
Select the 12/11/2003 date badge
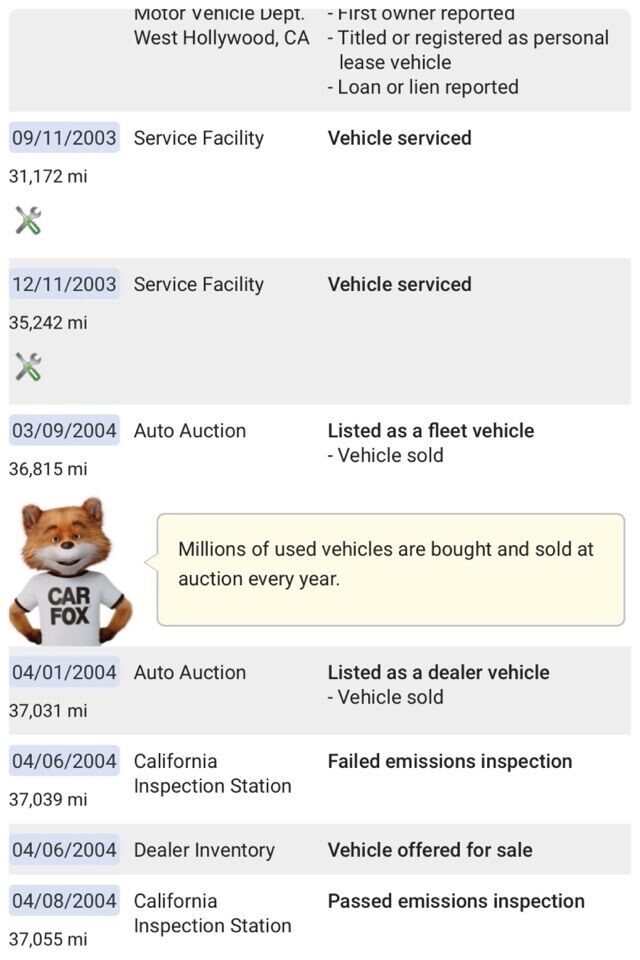point(64,284)
